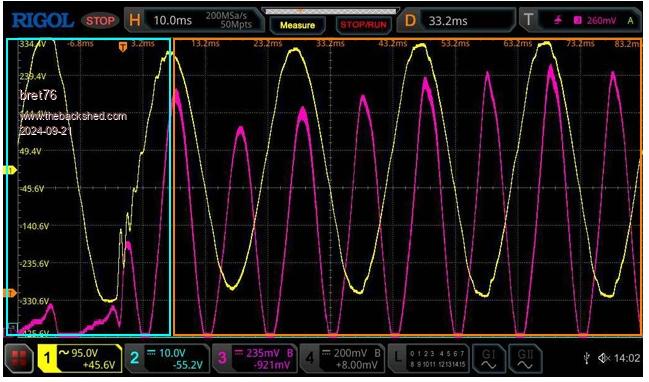The height and width of the screenshot is (382, 649).
Task: Tap the speaker mute icon
Action: pos(604,358)
